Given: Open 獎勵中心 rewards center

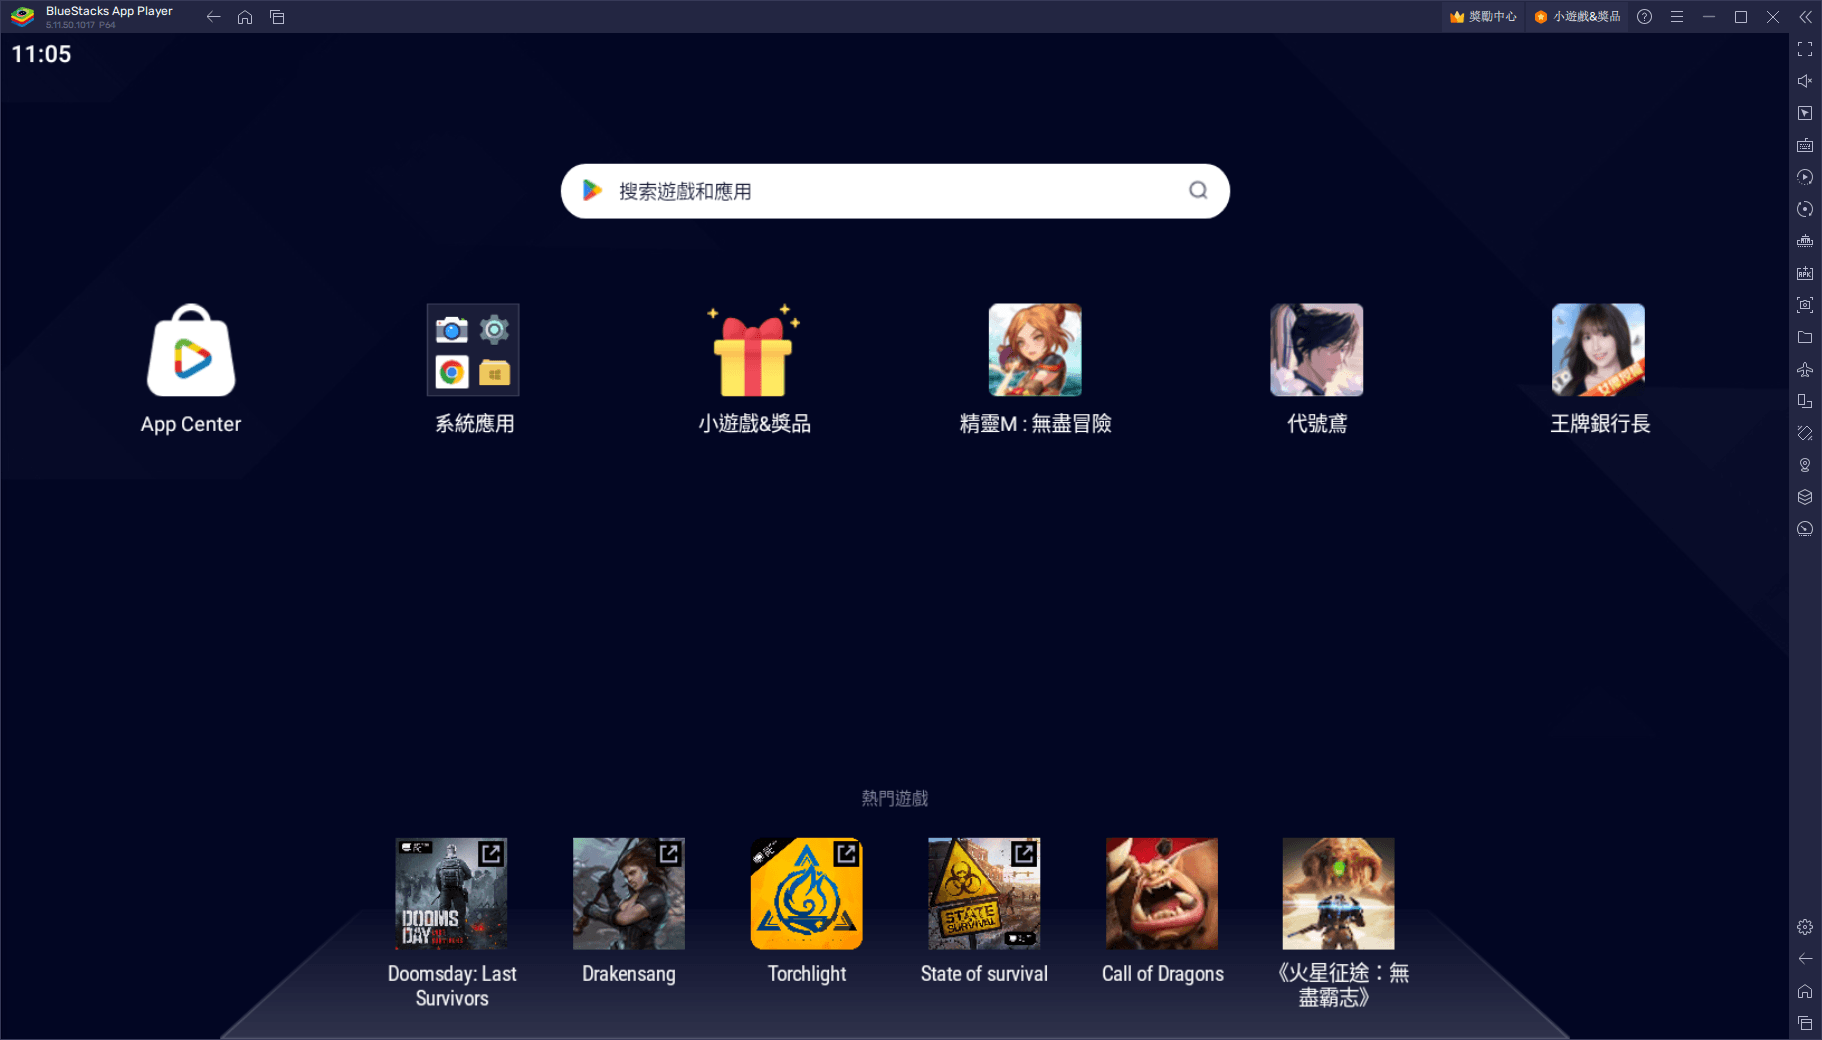Looking at the screenshot, I should coord(1483,17).
